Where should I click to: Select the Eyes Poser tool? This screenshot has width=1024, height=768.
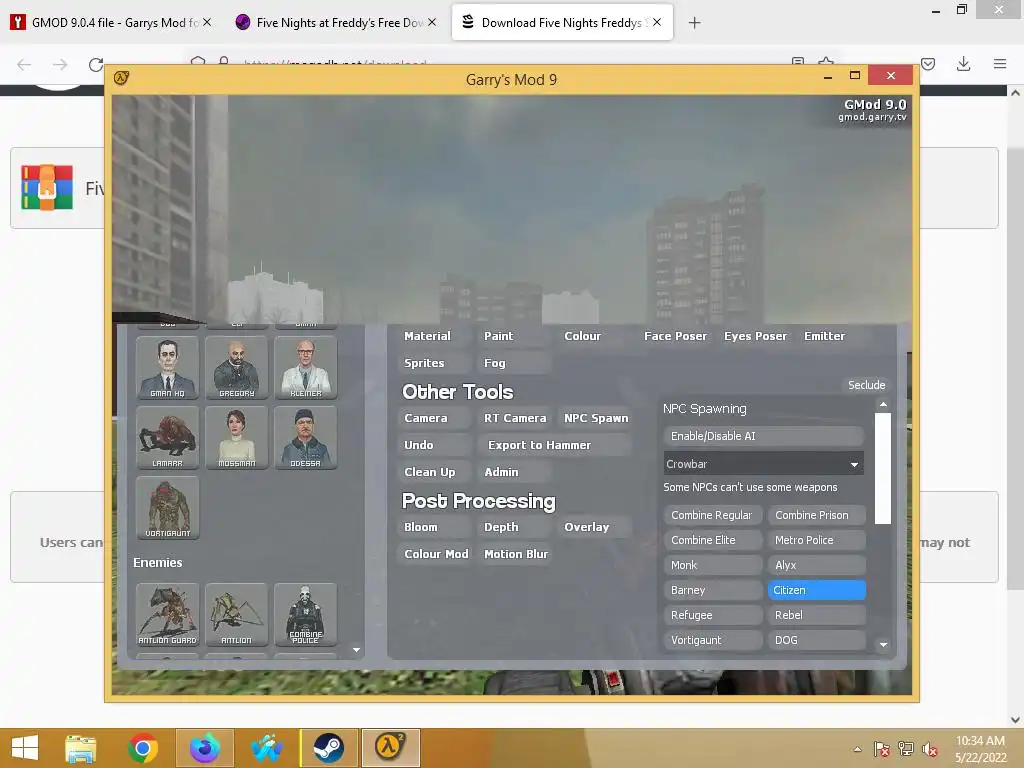[755, 336]
